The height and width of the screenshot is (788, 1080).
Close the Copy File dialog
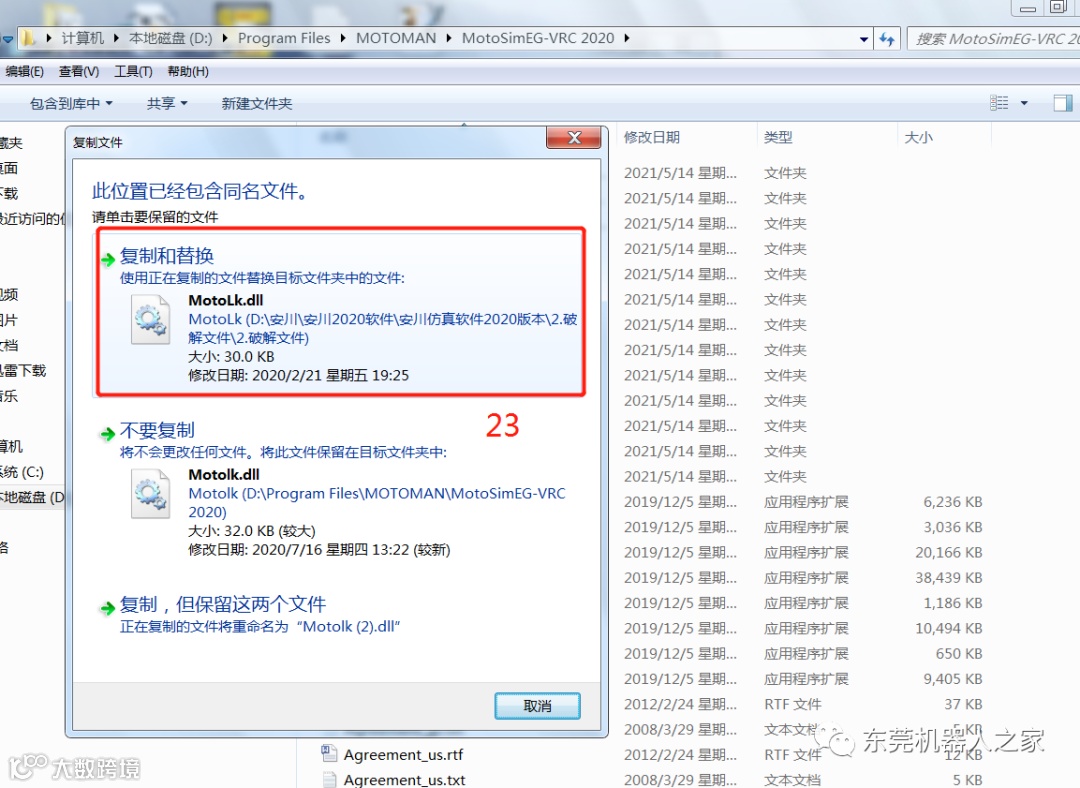click(x=574, y=138)
